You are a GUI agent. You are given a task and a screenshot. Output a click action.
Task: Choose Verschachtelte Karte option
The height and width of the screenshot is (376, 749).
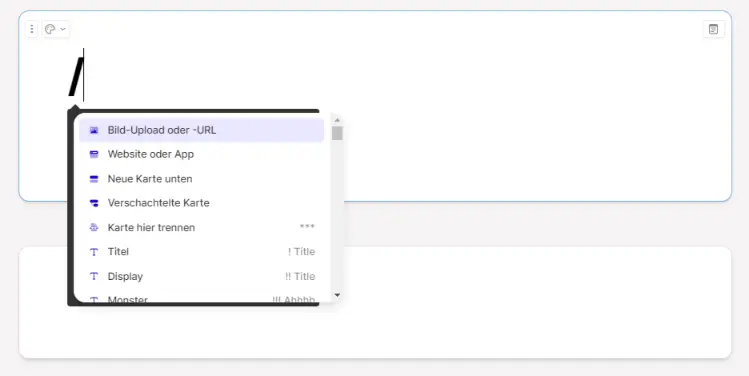202,203
